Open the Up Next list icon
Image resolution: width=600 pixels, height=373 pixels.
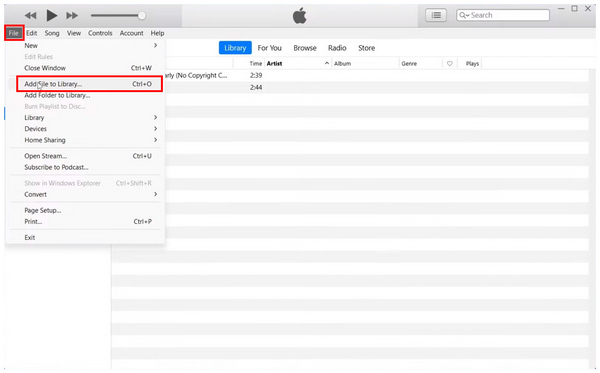(436, 15)
